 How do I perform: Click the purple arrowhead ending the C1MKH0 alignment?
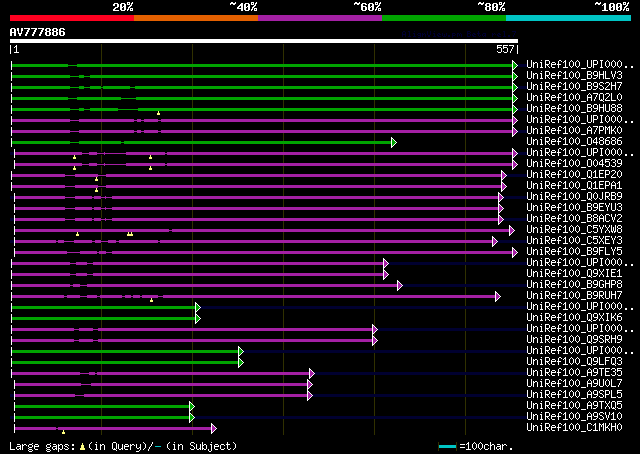point(214,429)
